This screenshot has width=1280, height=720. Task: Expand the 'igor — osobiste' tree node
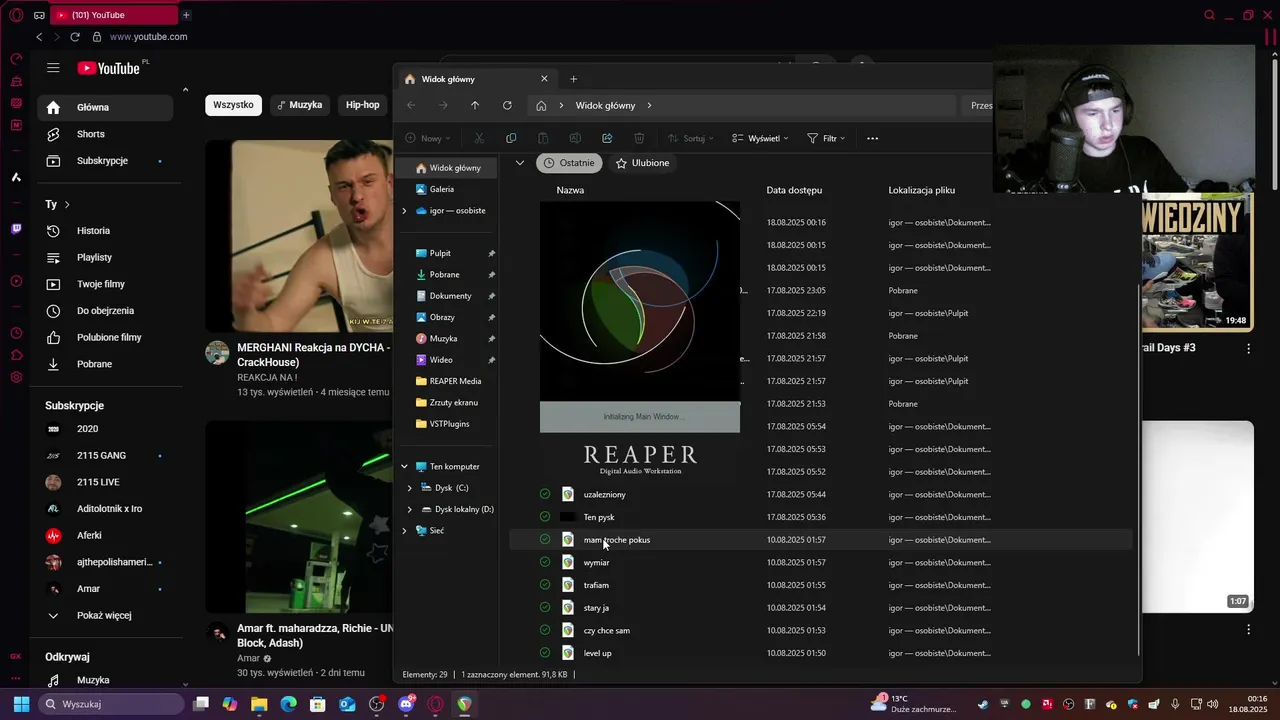coord(404,211)
